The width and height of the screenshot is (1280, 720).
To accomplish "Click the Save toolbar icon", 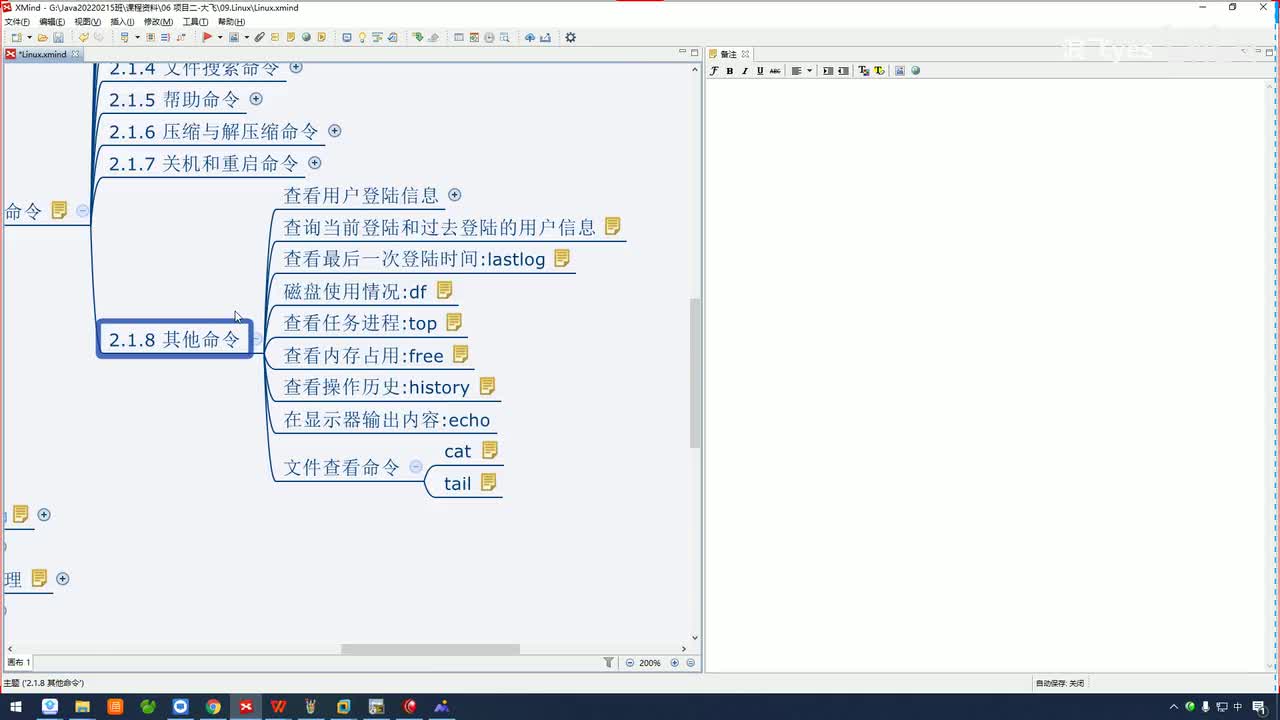I will [59, 37].
